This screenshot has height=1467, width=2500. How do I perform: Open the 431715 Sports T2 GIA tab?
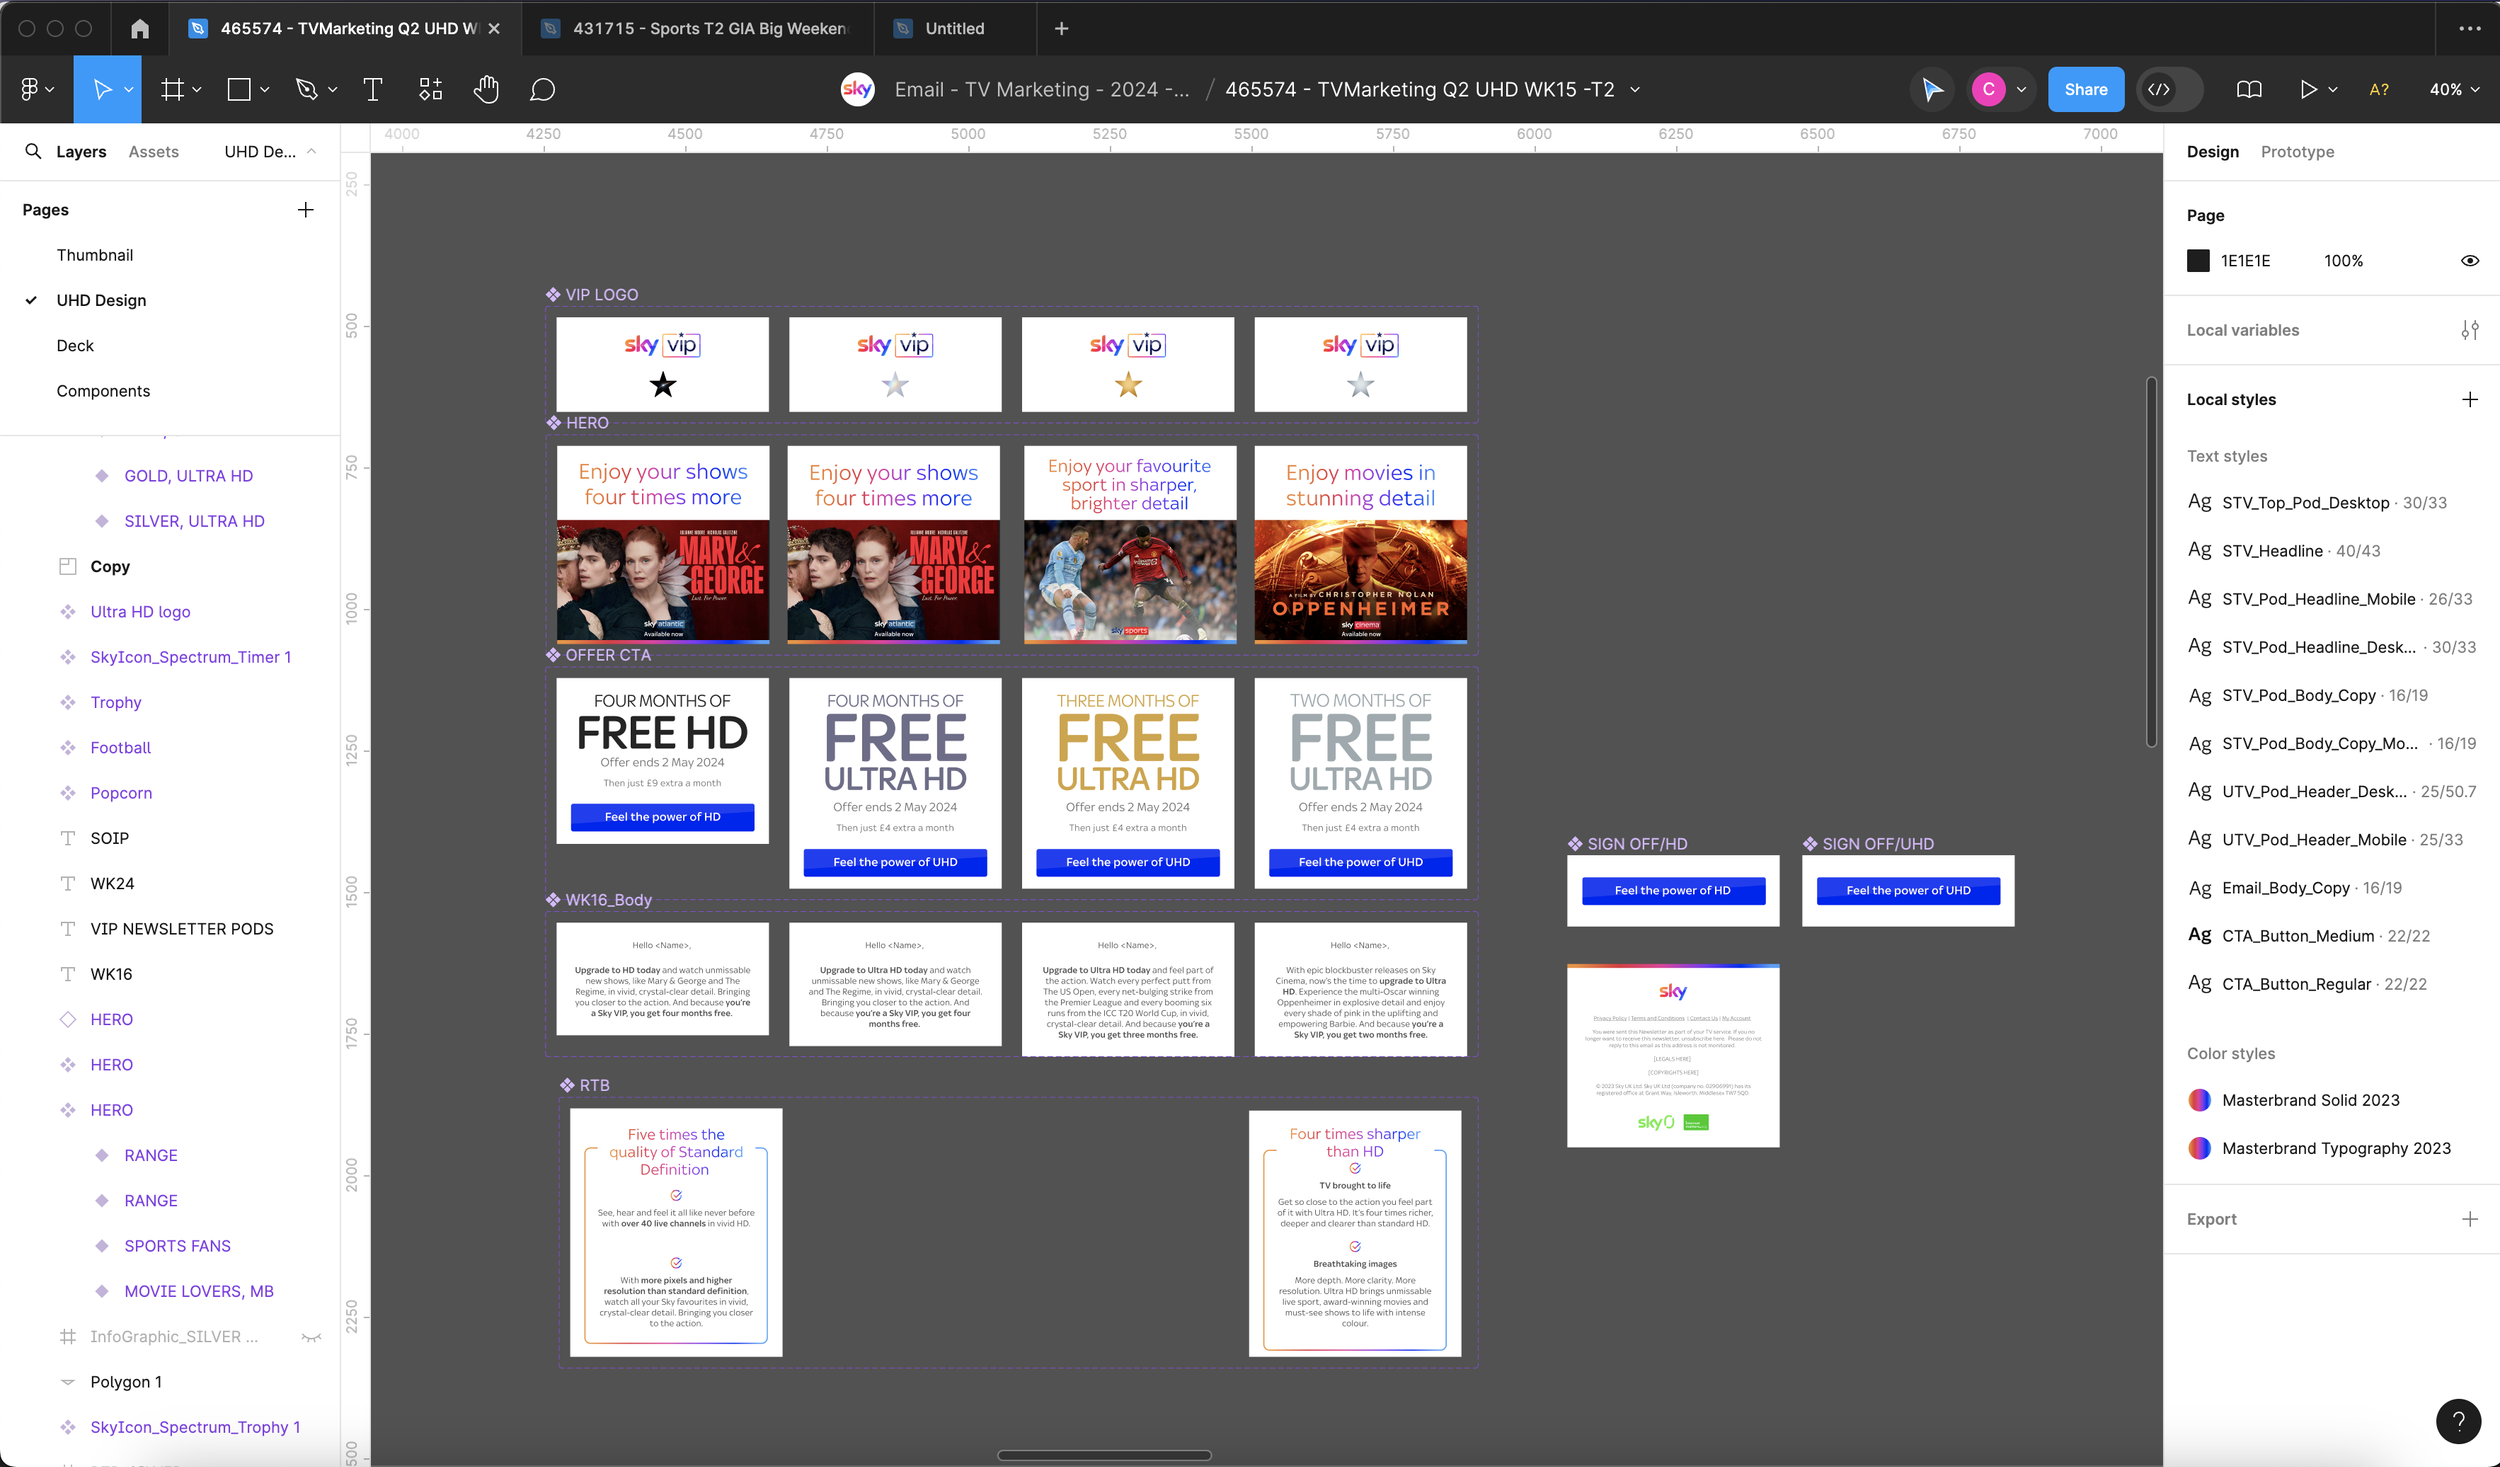click(x=696, y=28)
